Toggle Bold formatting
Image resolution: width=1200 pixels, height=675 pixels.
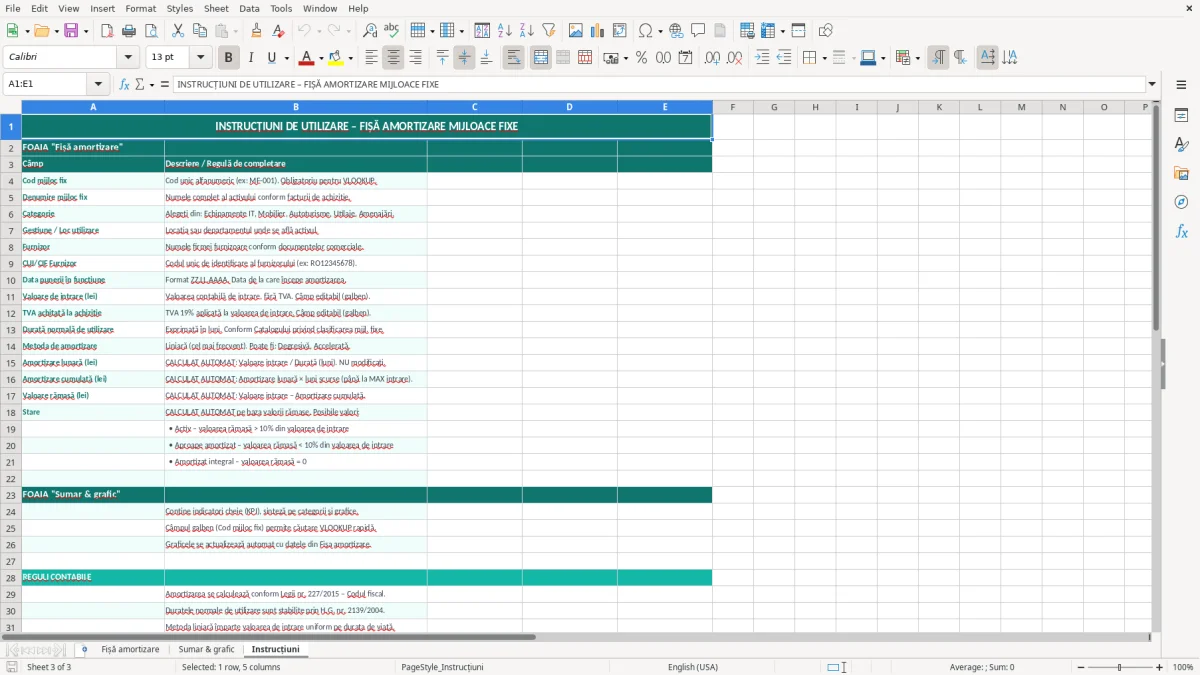click(228, 58)
